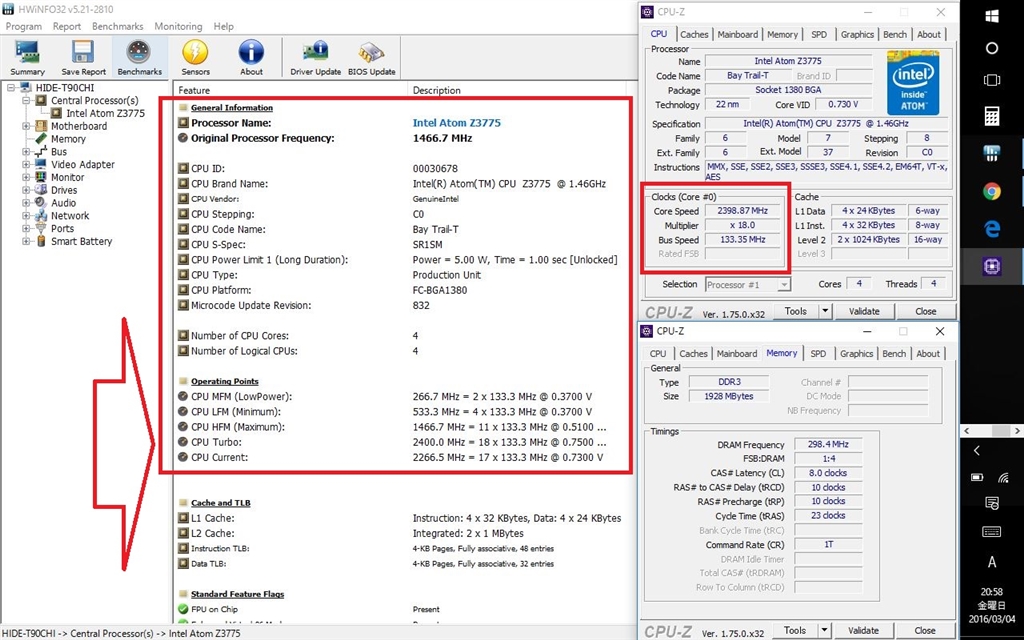Switch to Mainboard tab in upper CPU-Z window
The height and width of the screenshot is (640, 1024).
(x=737, y=34)
